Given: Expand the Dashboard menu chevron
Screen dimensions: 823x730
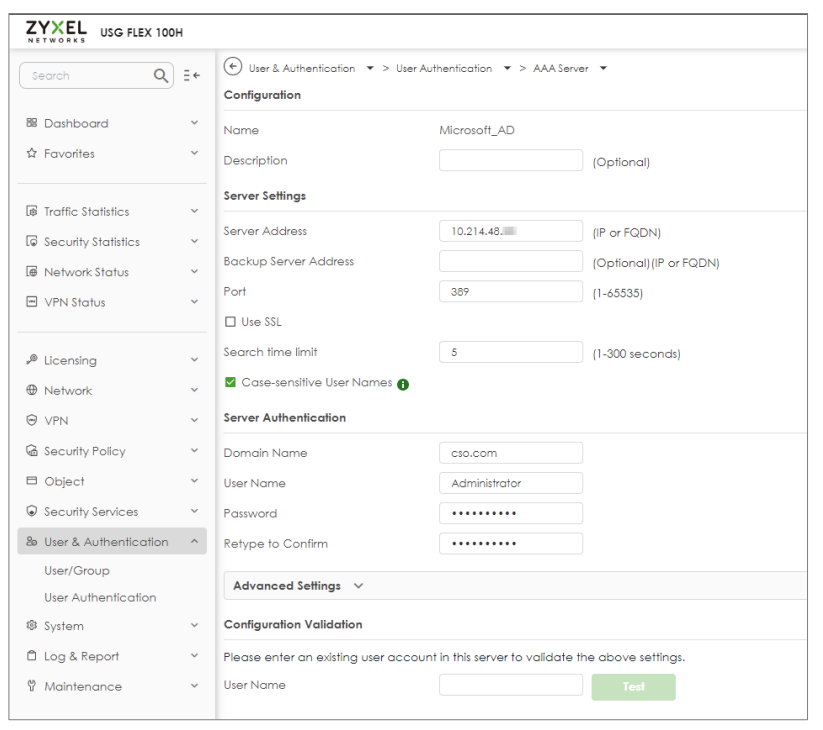Looking at the screenshot, I should [x=194, y=123].
